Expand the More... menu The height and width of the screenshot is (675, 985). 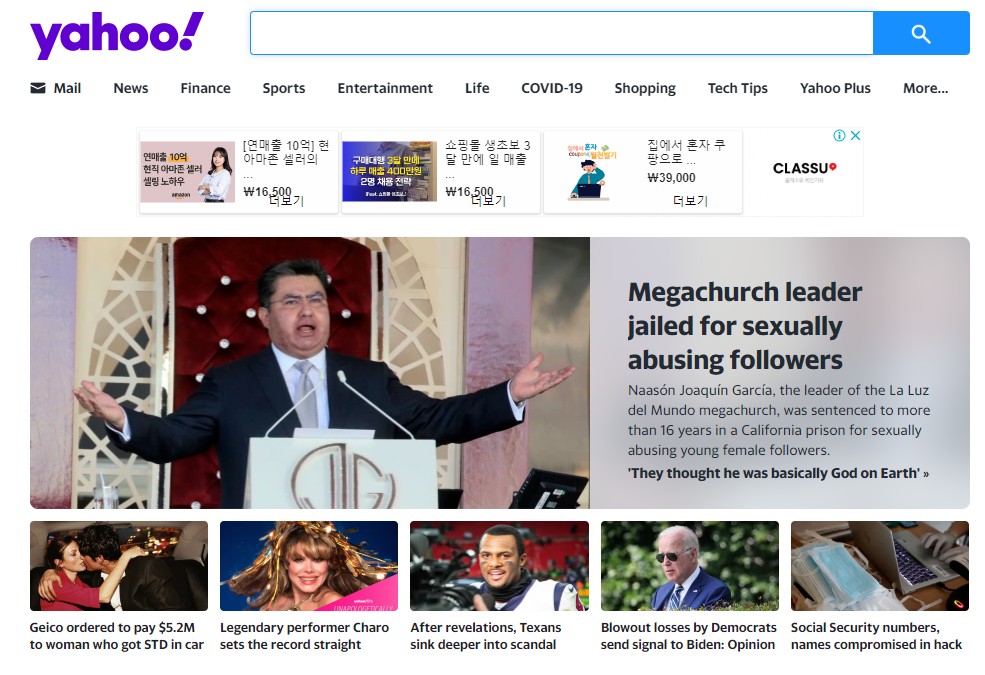click(925, 88)
